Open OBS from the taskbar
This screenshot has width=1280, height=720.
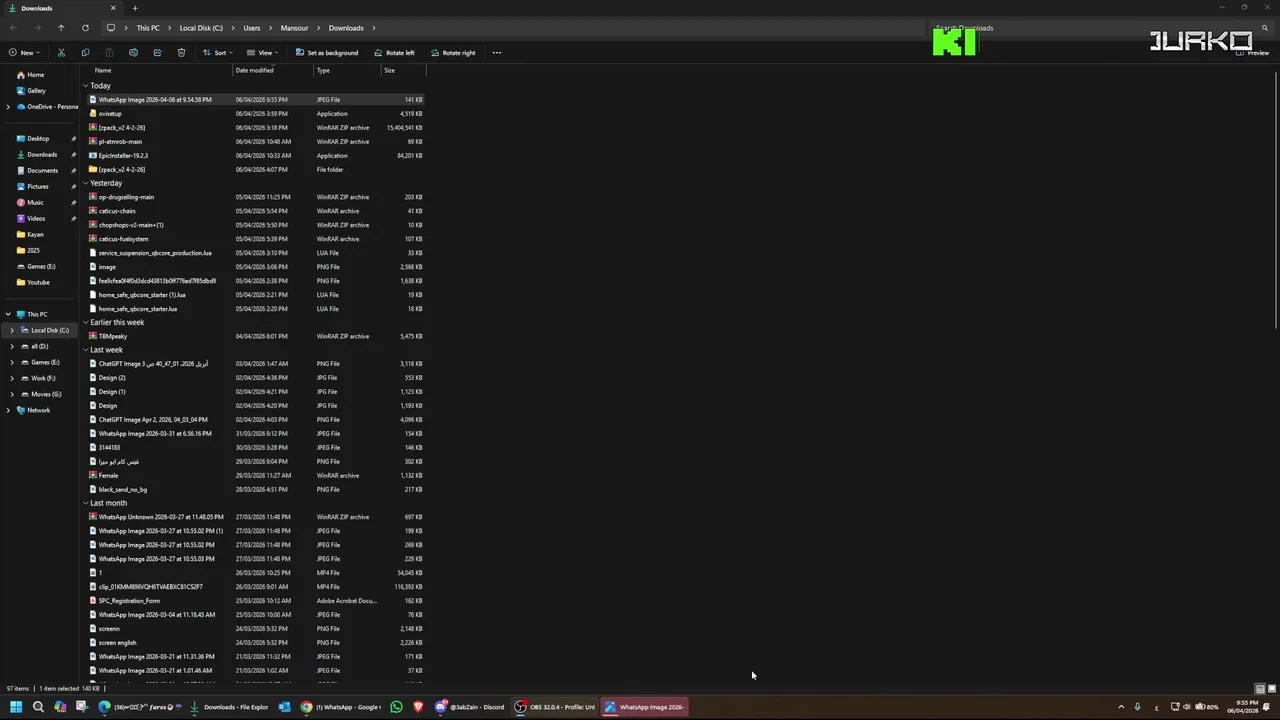coord(556,707)
